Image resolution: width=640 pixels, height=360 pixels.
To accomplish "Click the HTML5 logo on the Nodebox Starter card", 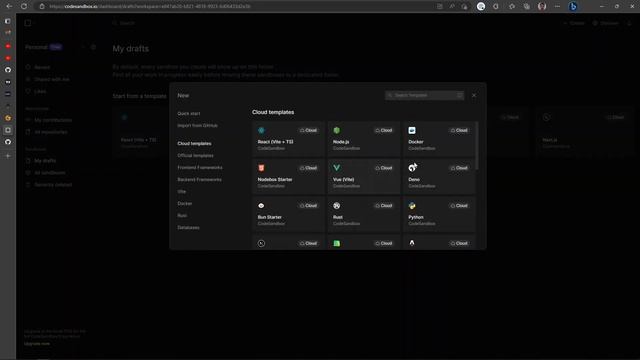I will [261, 168].
